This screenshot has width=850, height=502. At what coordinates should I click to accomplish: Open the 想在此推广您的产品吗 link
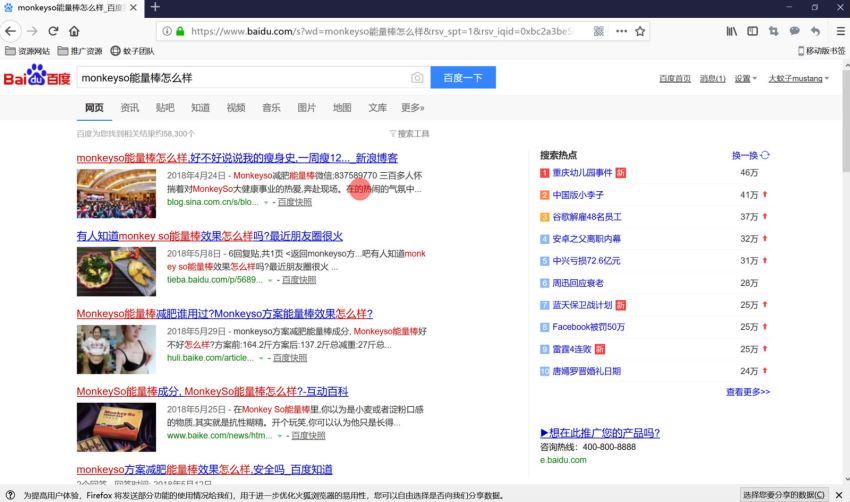[x=600, y=433]
